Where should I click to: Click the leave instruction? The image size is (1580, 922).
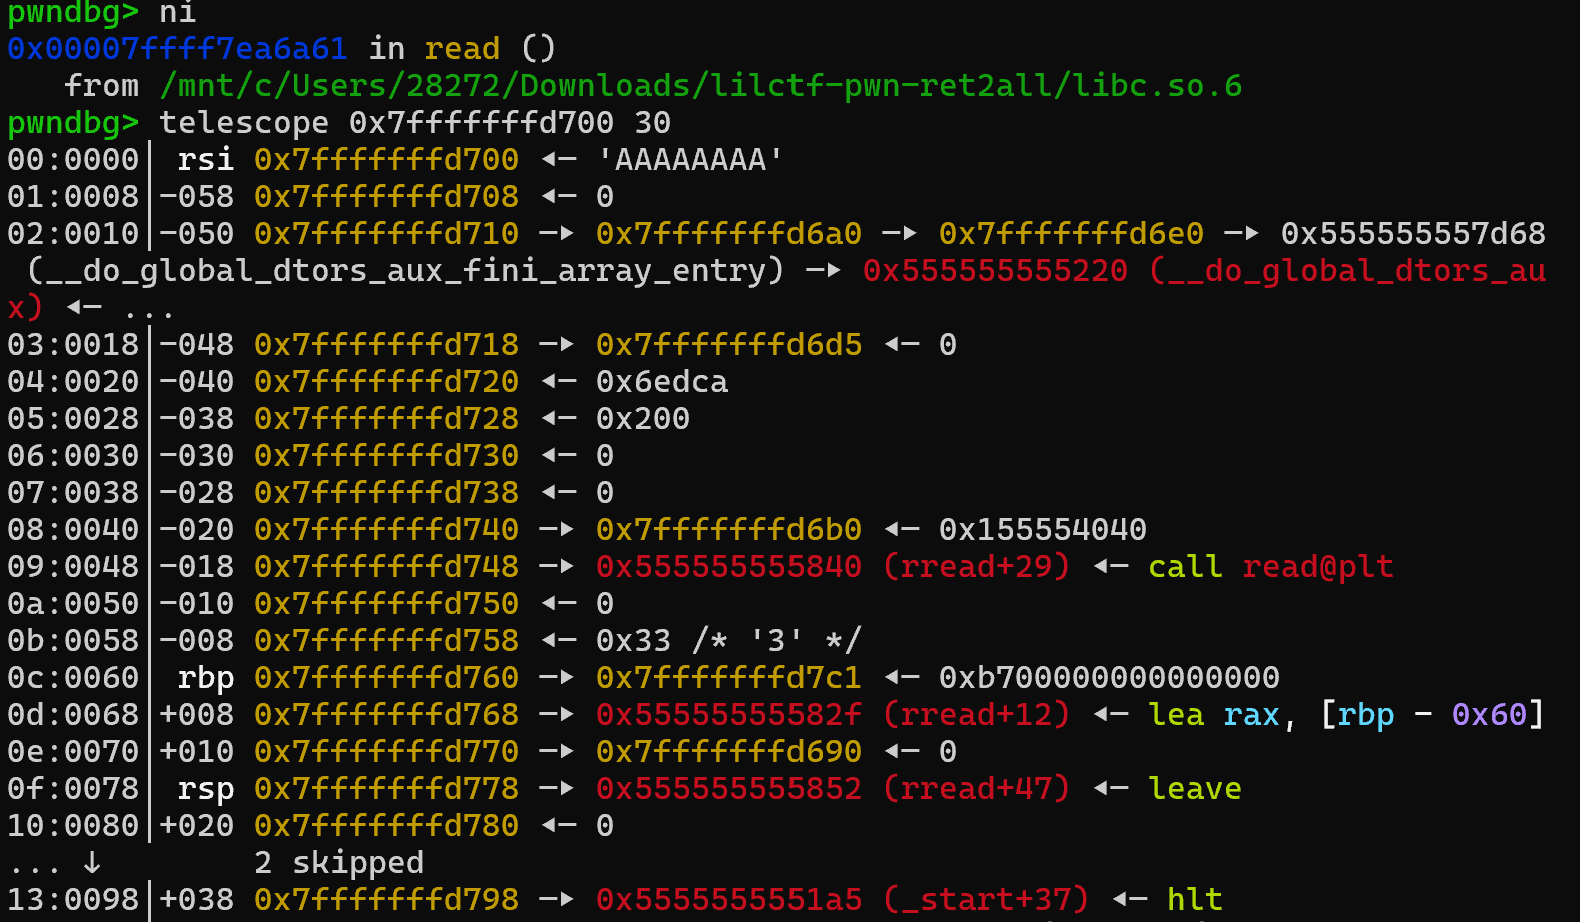(1195, 789)
